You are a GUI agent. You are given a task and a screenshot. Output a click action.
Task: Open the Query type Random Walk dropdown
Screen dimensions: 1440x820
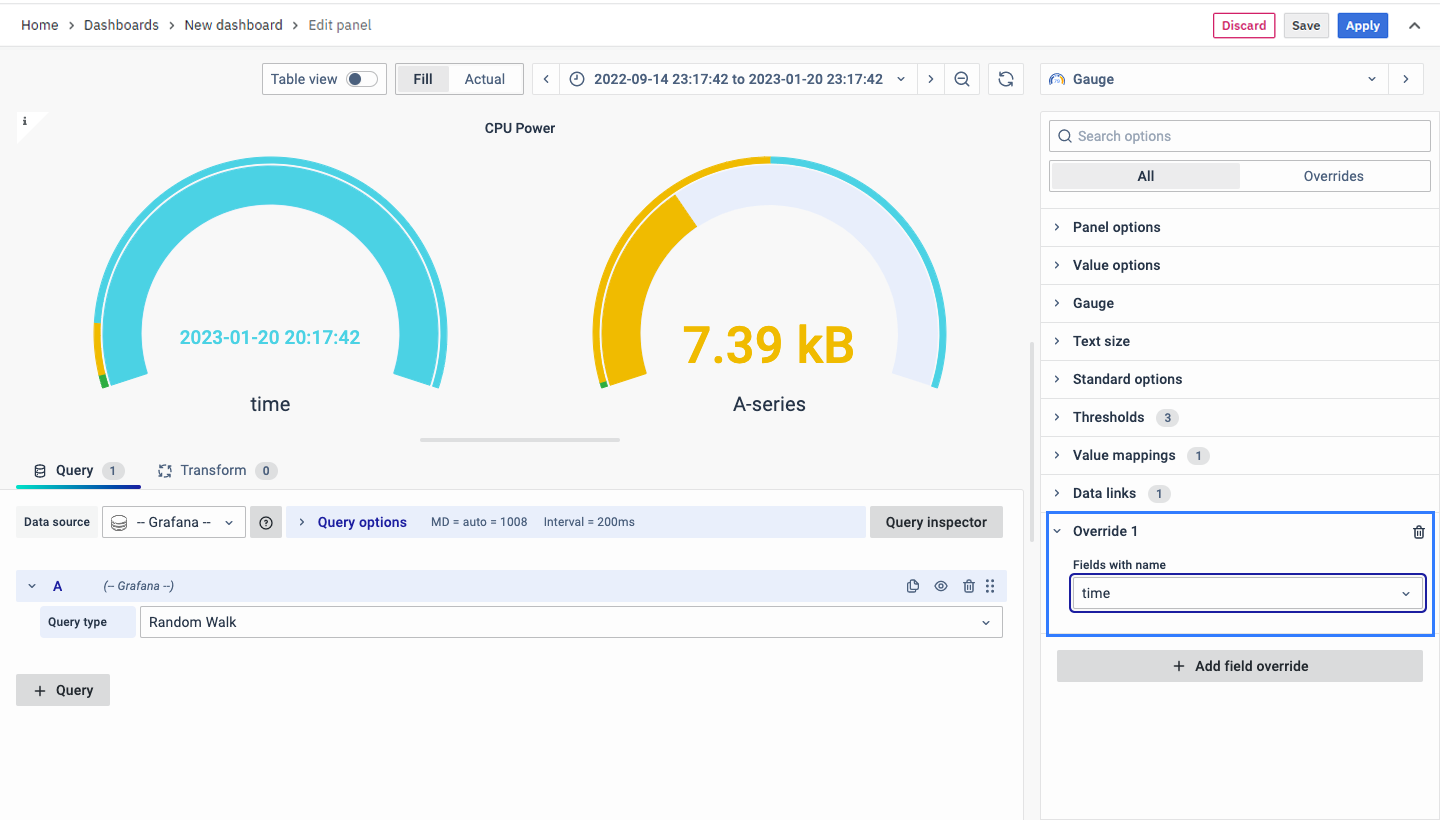click(x=570, y=622)
